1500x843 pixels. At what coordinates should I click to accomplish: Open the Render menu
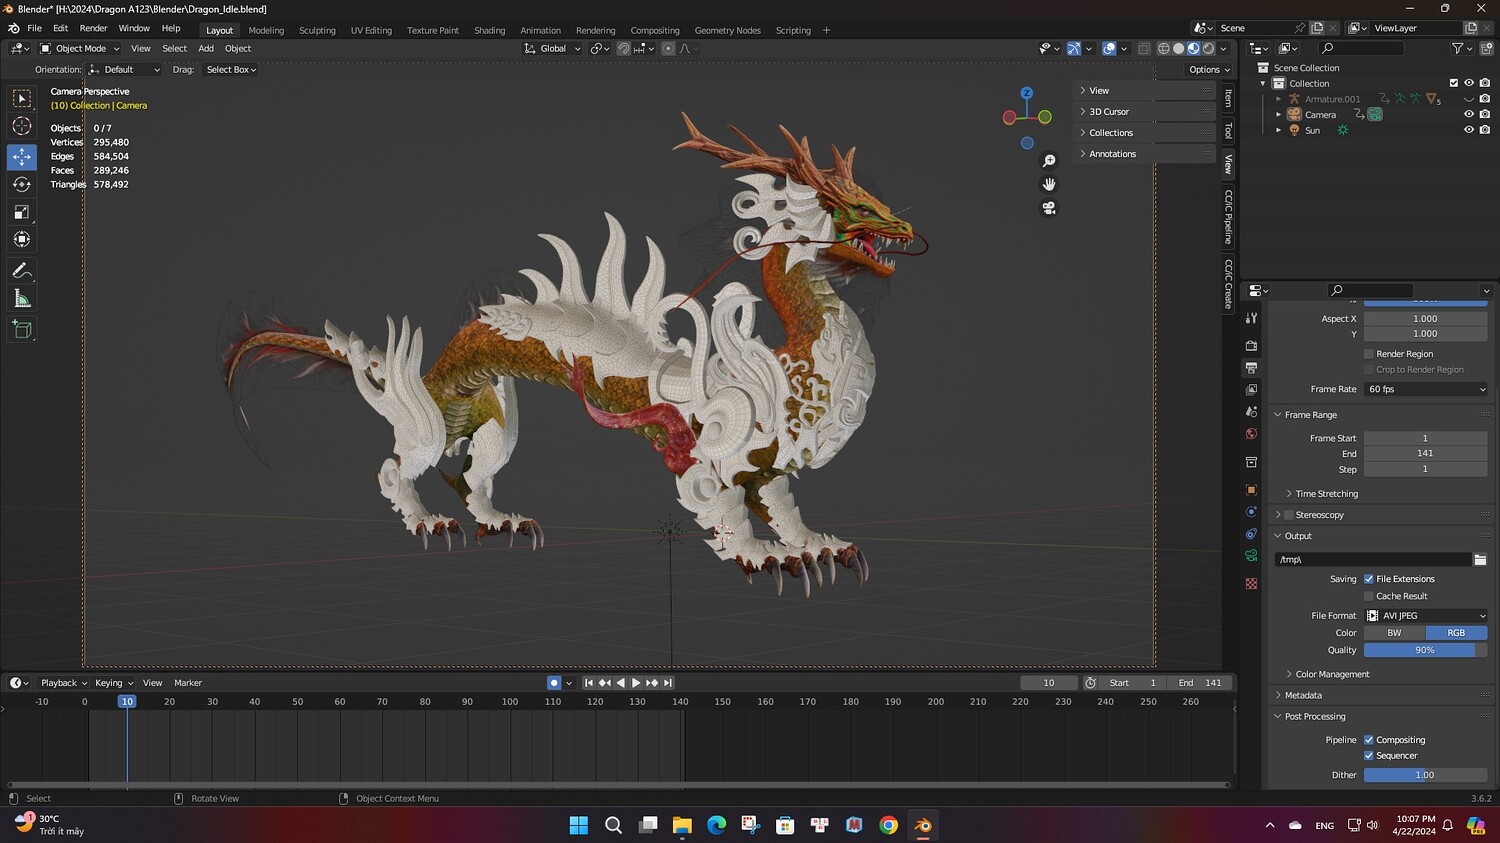coord(93,28)
